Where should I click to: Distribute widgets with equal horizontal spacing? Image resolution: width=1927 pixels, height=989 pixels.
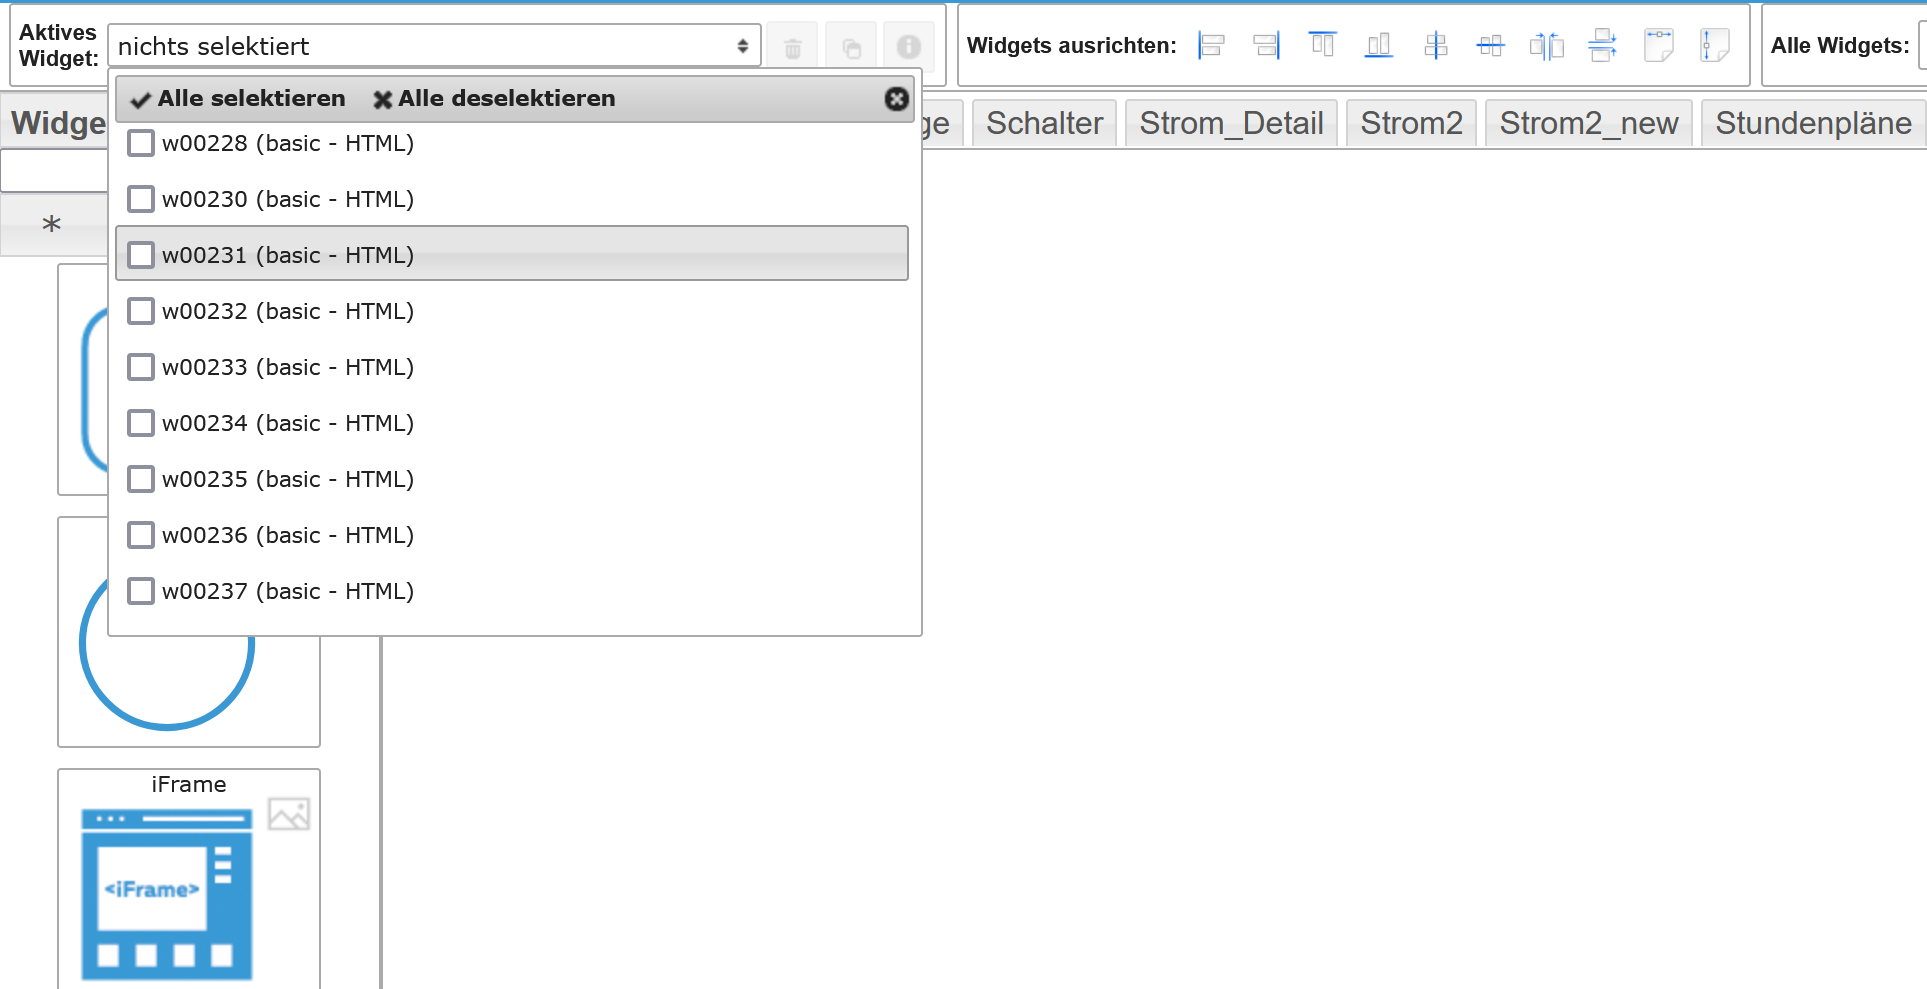click(x=1546, y=46)
